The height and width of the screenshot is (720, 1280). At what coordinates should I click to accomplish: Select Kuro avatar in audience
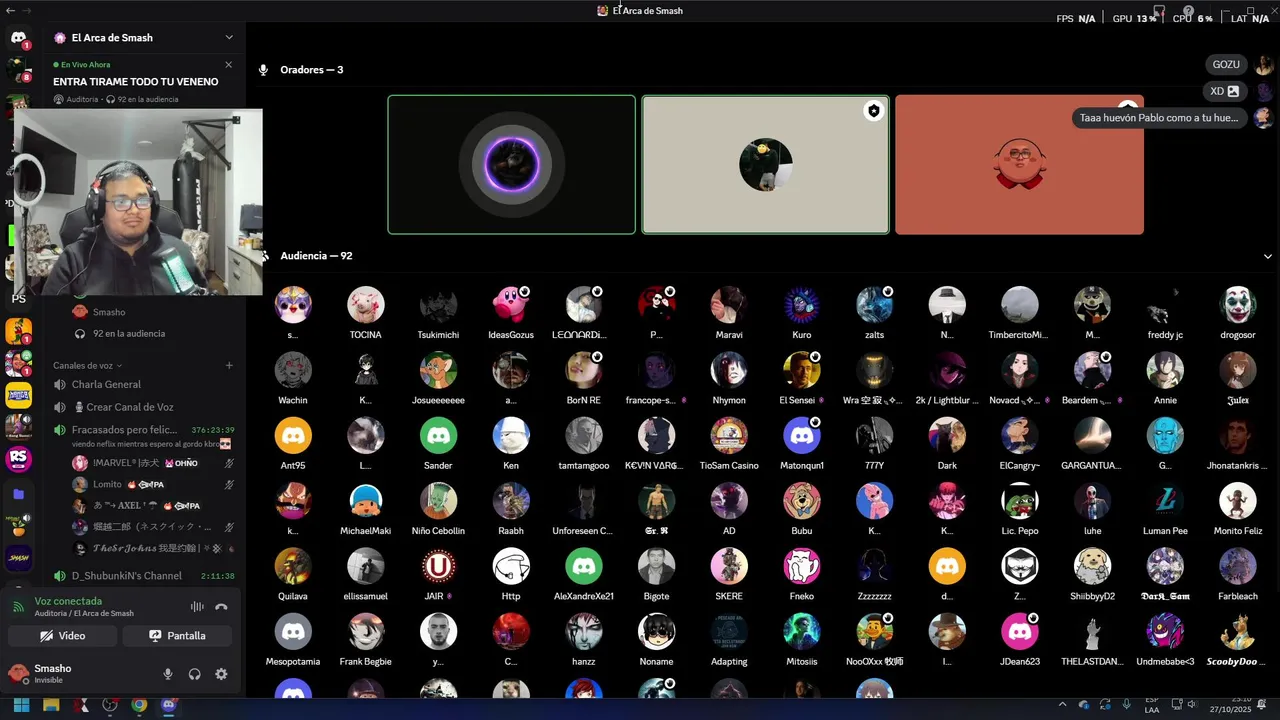click(801, 305)
